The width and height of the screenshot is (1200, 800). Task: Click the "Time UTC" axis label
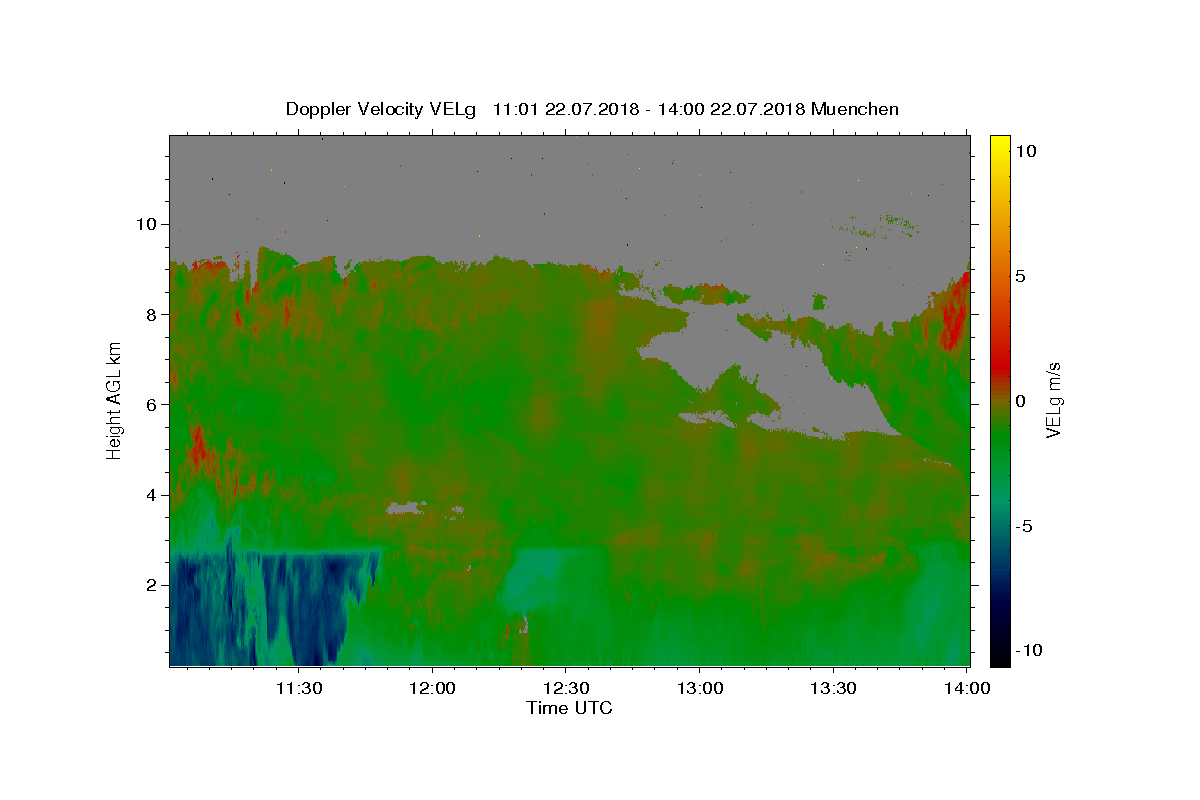pyautogui.click(x=569, y=708)
